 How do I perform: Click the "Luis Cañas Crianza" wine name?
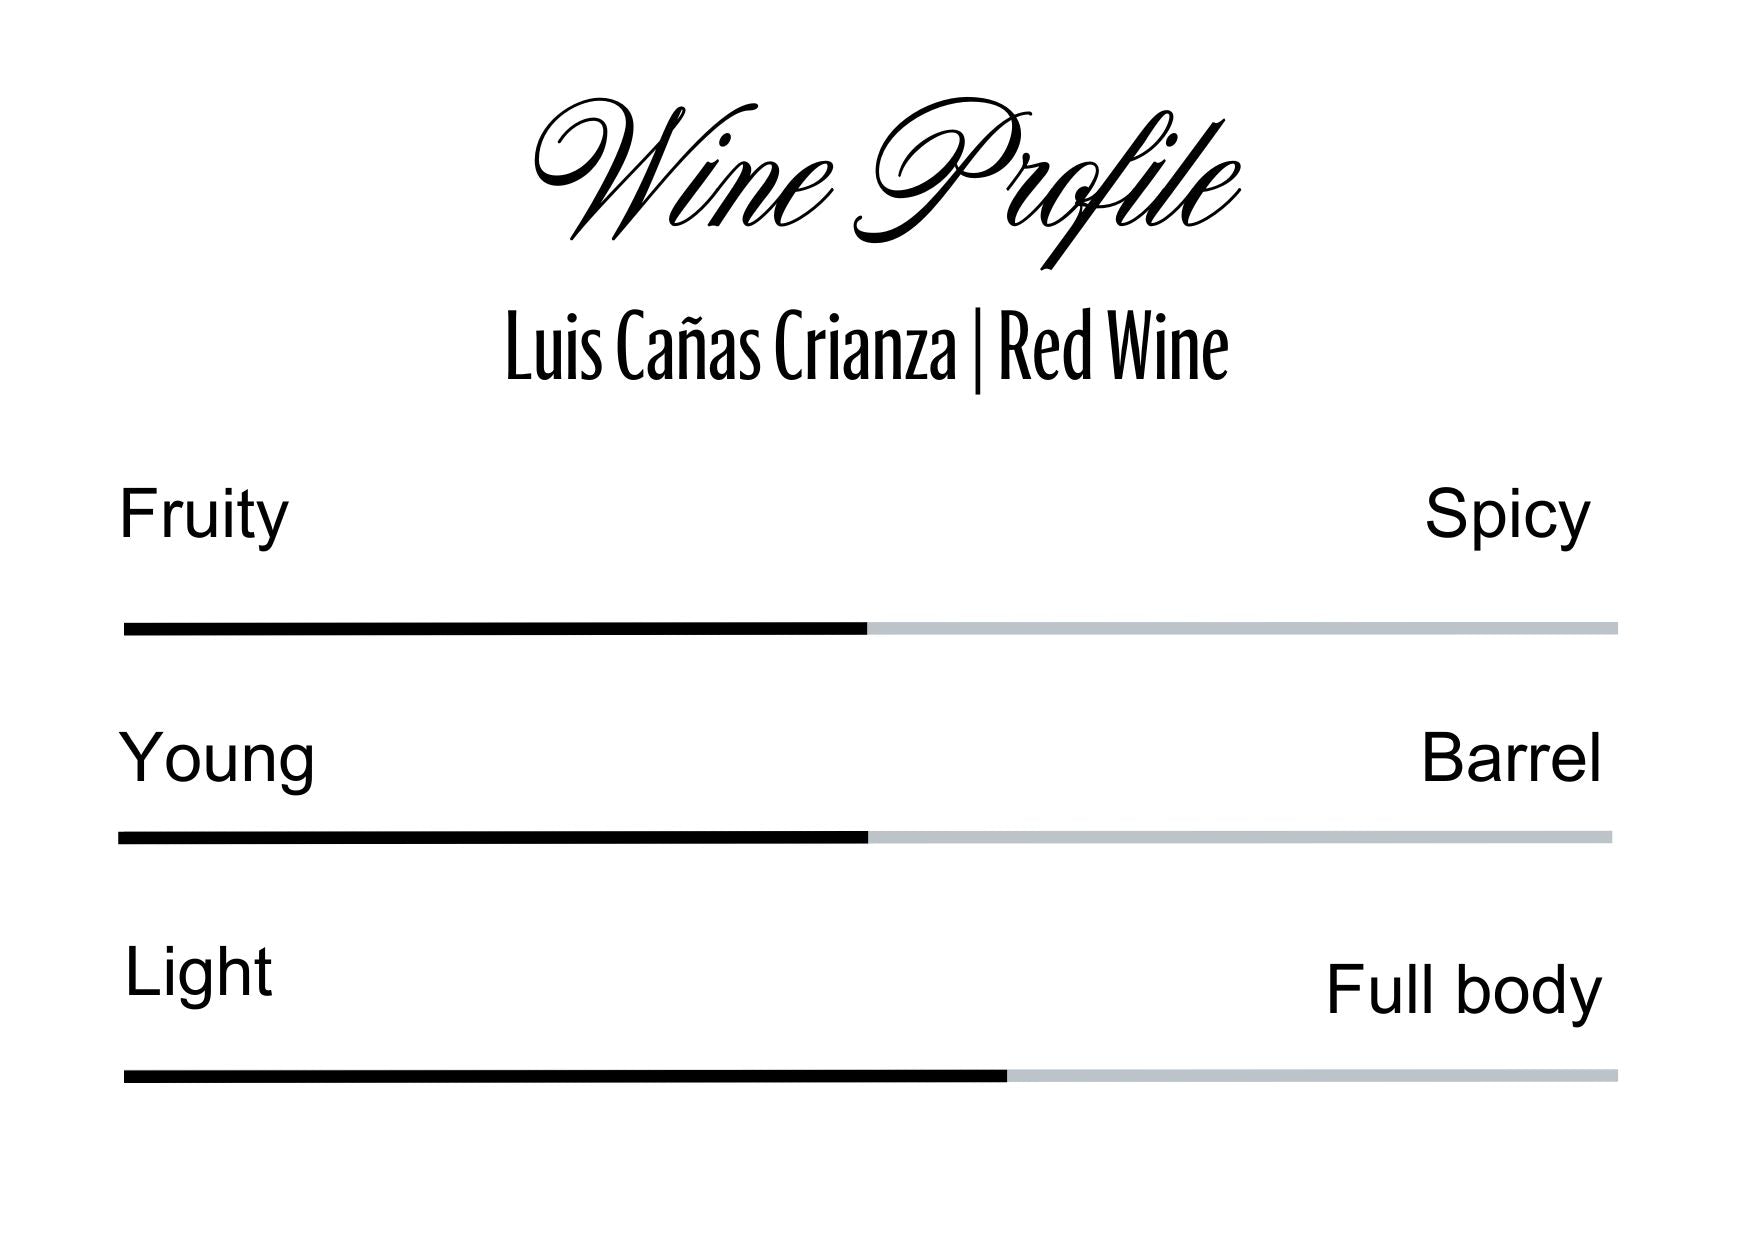point(730,348)
